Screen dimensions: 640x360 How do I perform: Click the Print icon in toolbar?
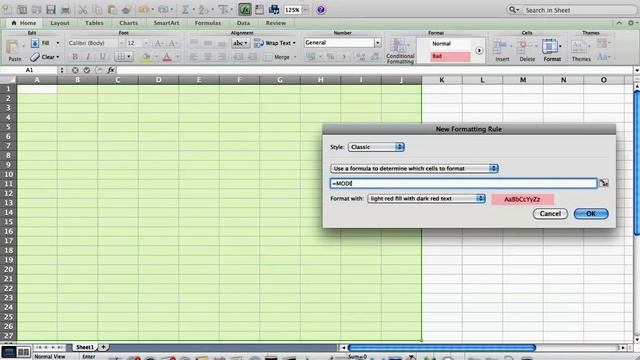point(65,10)
